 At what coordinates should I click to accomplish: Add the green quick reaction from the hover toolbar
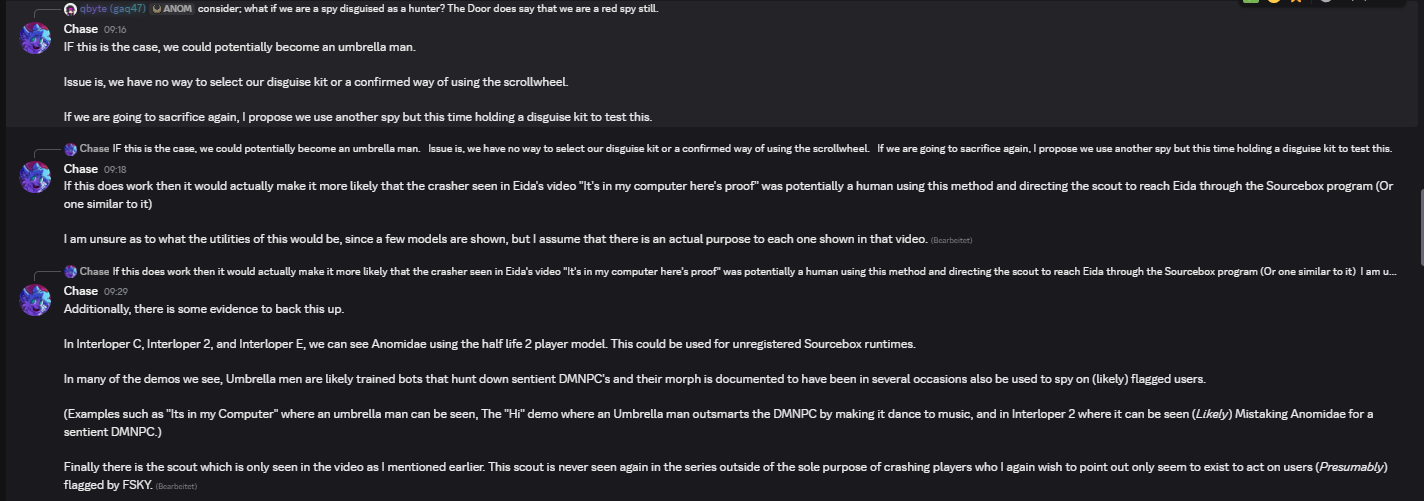click(x=1250, y=2)
